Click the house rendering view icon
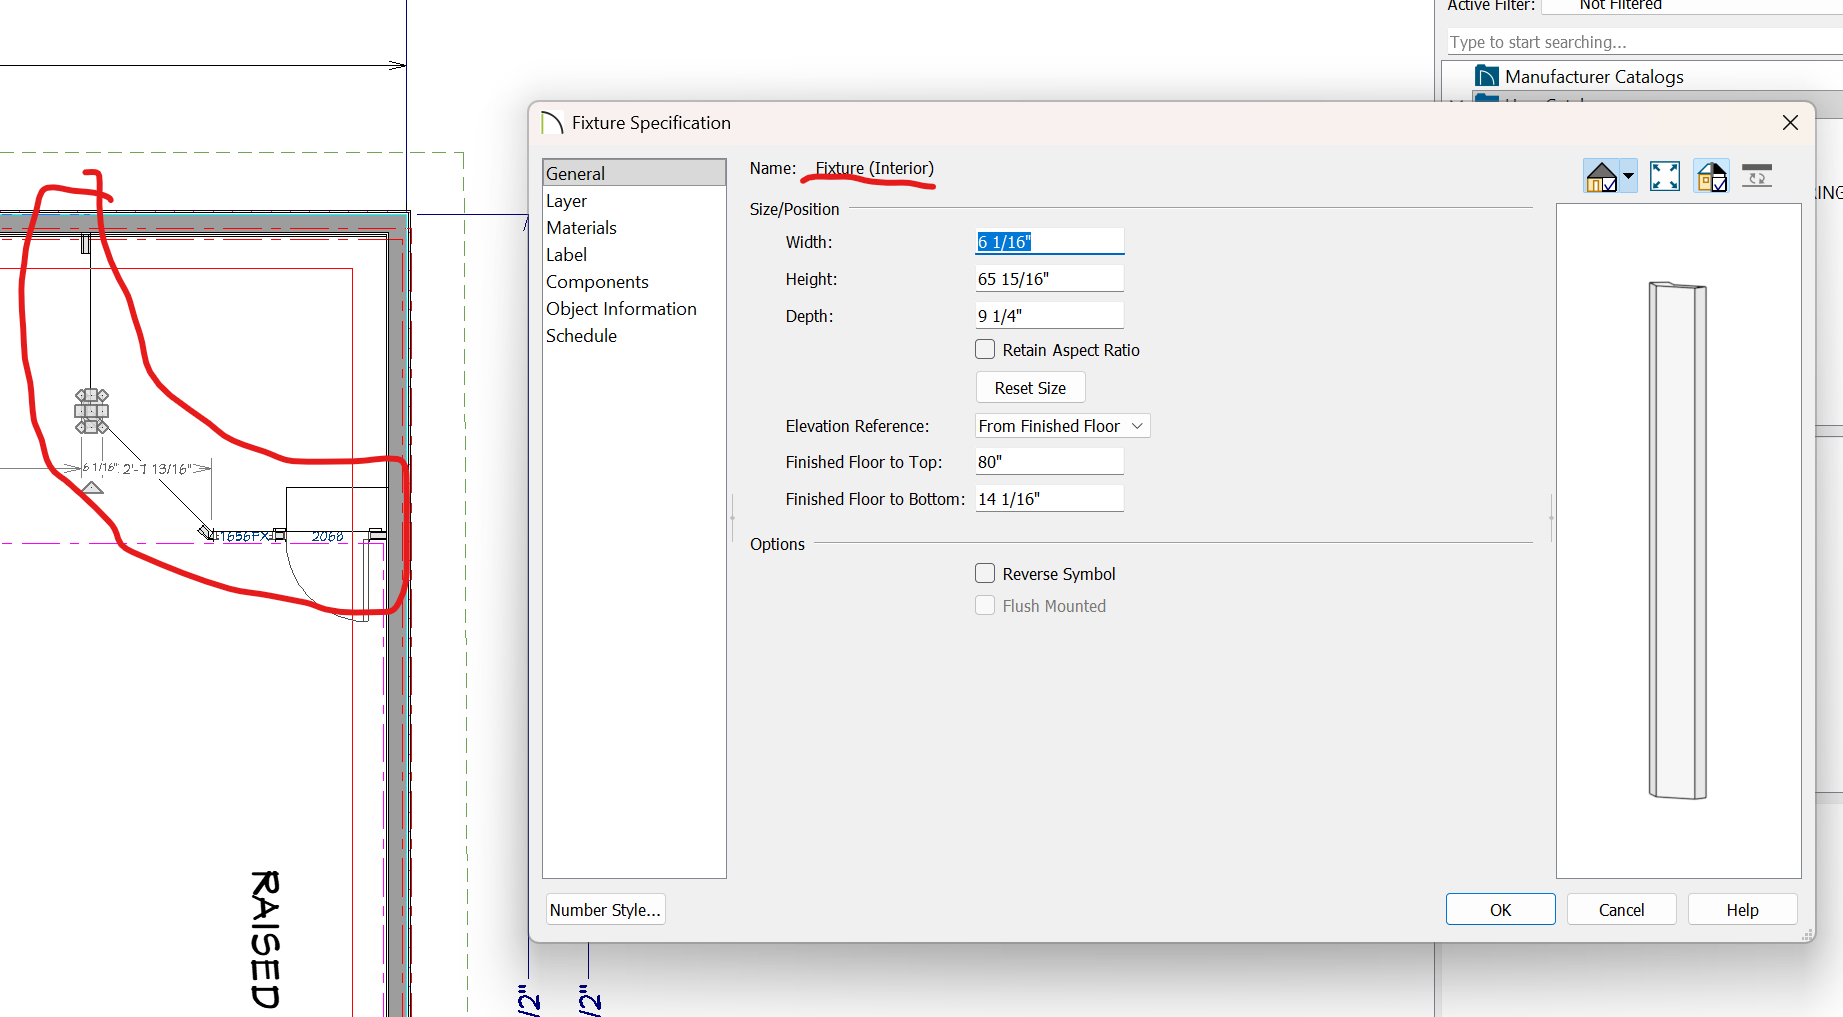Viewport: 1843px width, 1017px height. pos(1601,177)
